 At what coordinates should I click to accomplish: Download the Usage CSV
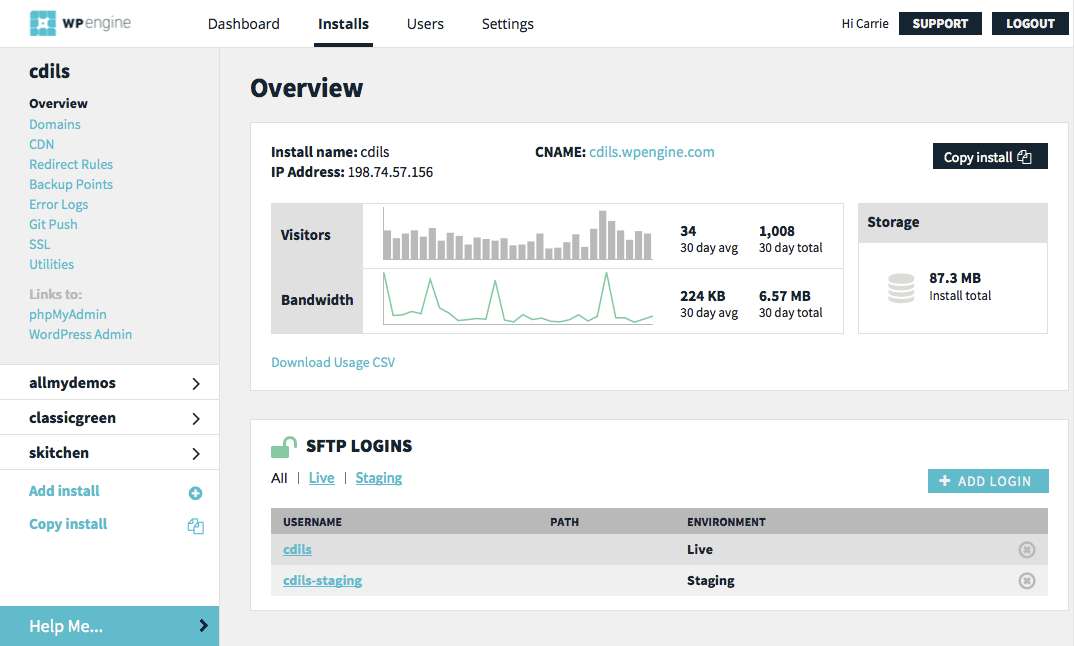333,362
